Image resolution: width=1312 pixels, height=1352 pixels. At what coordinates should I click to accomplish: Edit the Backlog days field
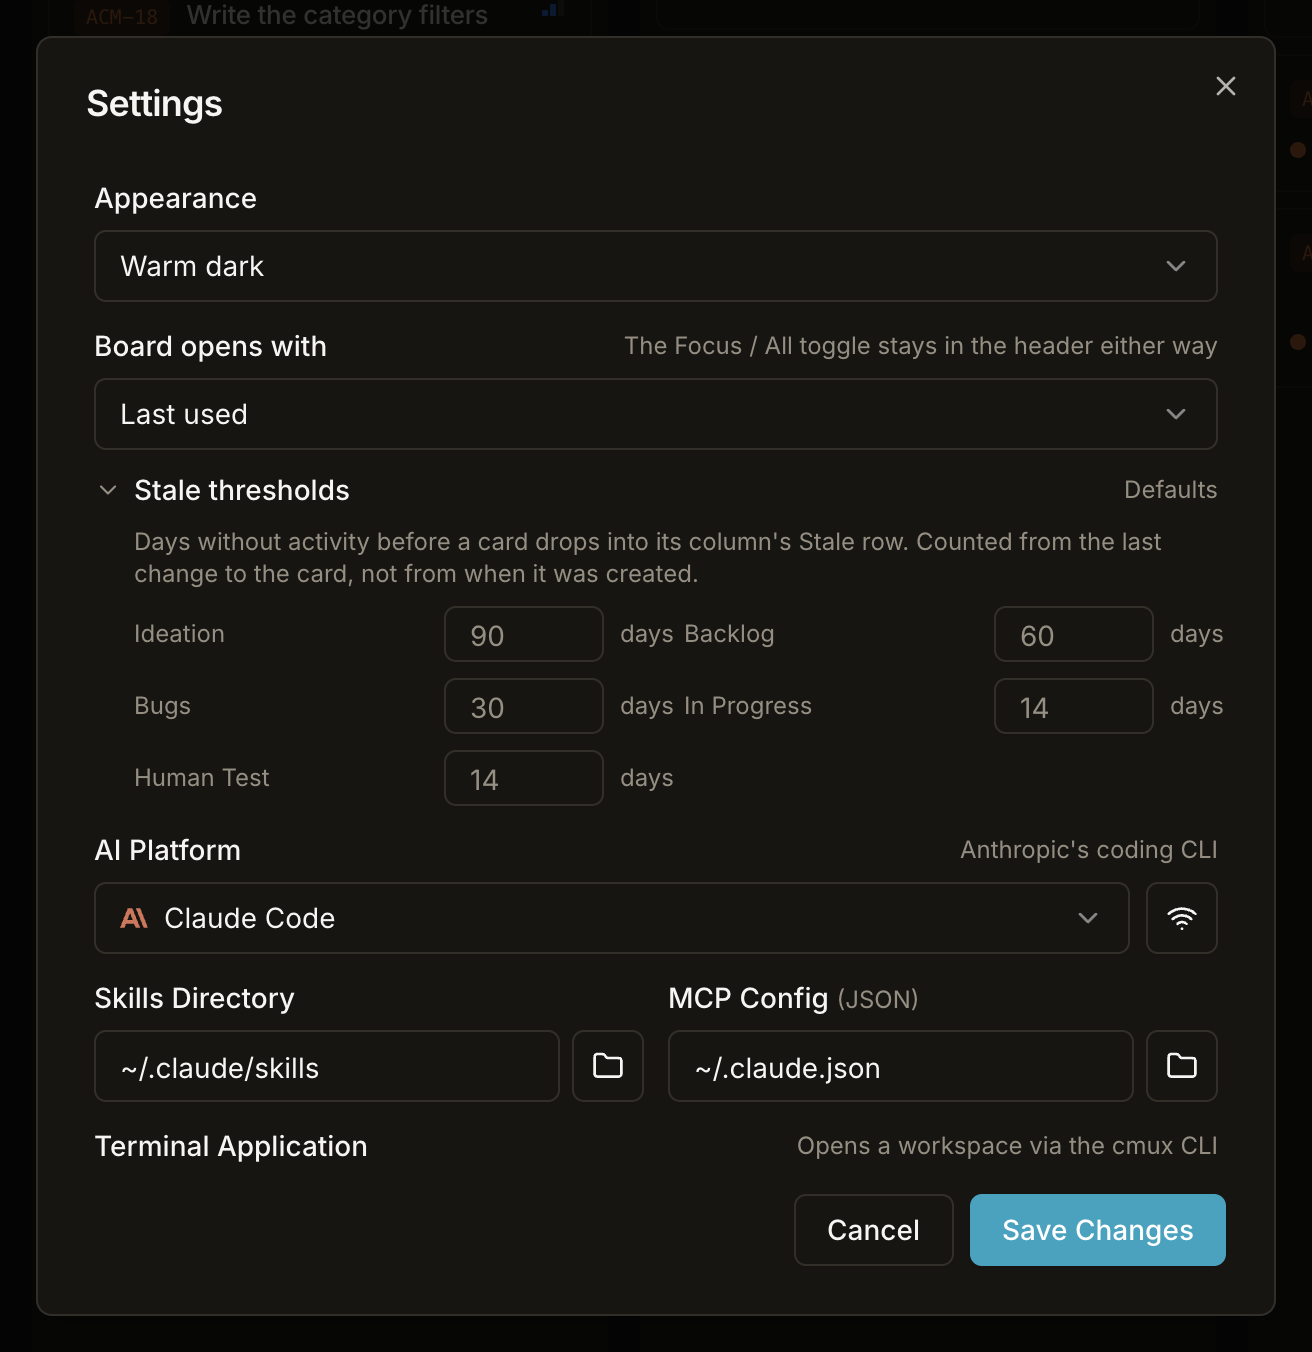tap(1074, 634)
